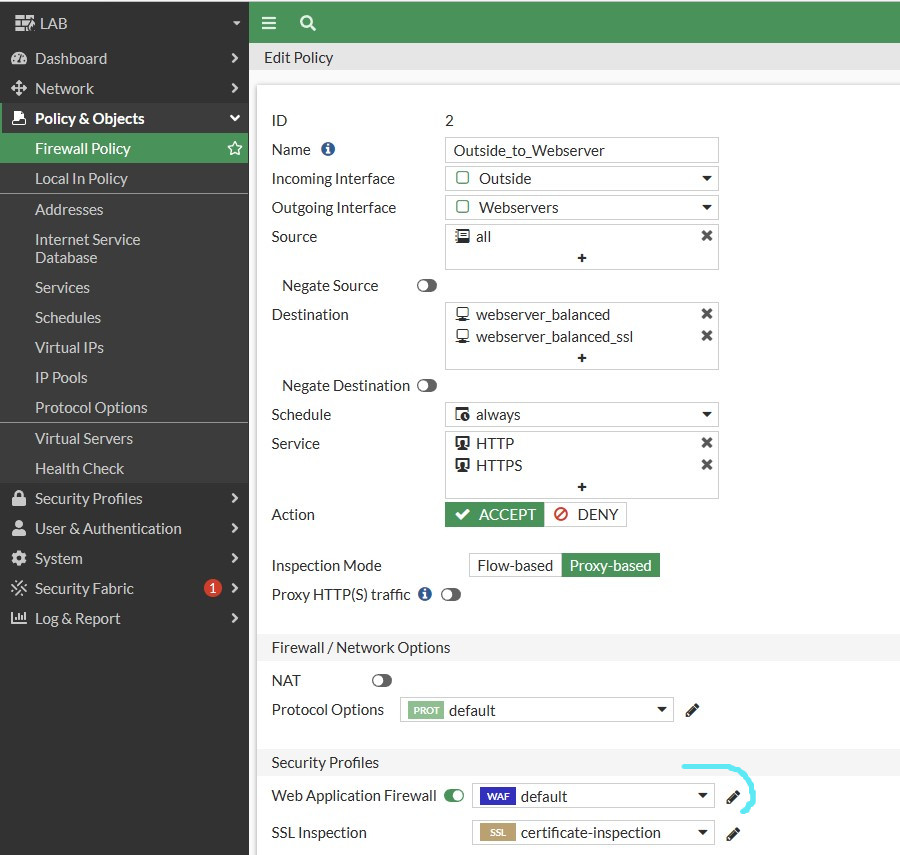The width and height of the screenshot is (900, 855).
Task: Open the Health Check page
Action: tap(124, 468)
